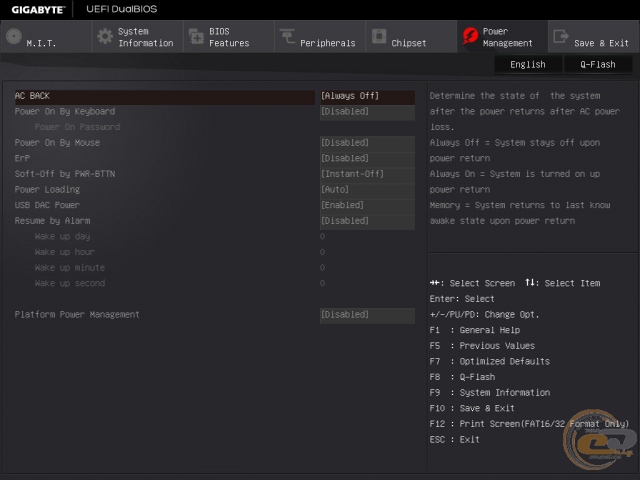Open Power Loading Auto option

click(x=367, y=190)
